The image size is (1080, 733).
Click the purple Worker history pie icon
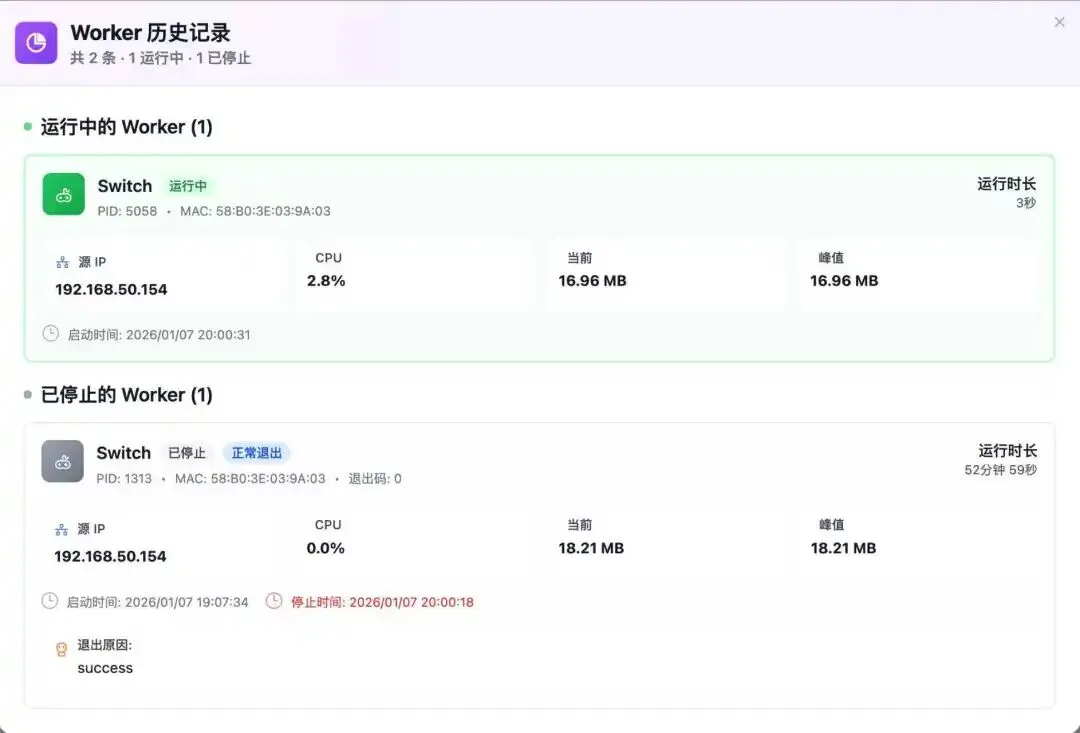pyautogui.click(x=36, y=43)
